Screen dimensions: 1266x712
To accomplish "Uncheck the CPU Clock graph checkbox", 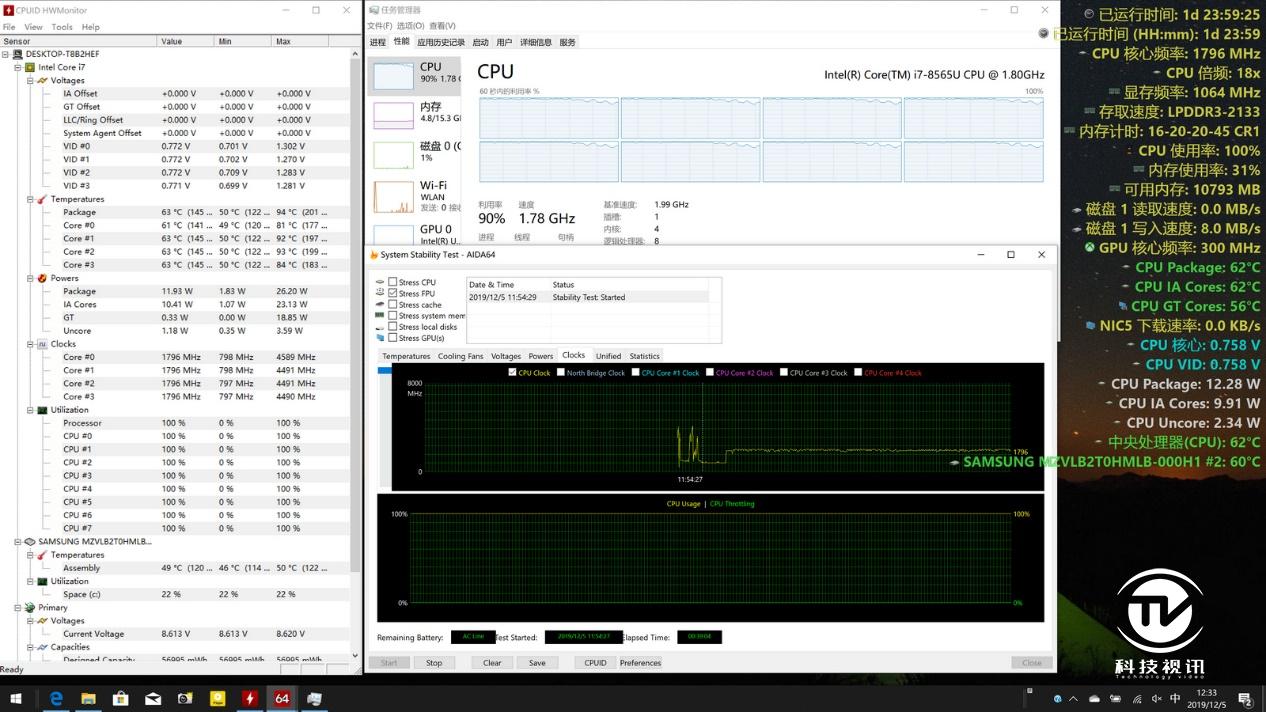I will point(513,372).
